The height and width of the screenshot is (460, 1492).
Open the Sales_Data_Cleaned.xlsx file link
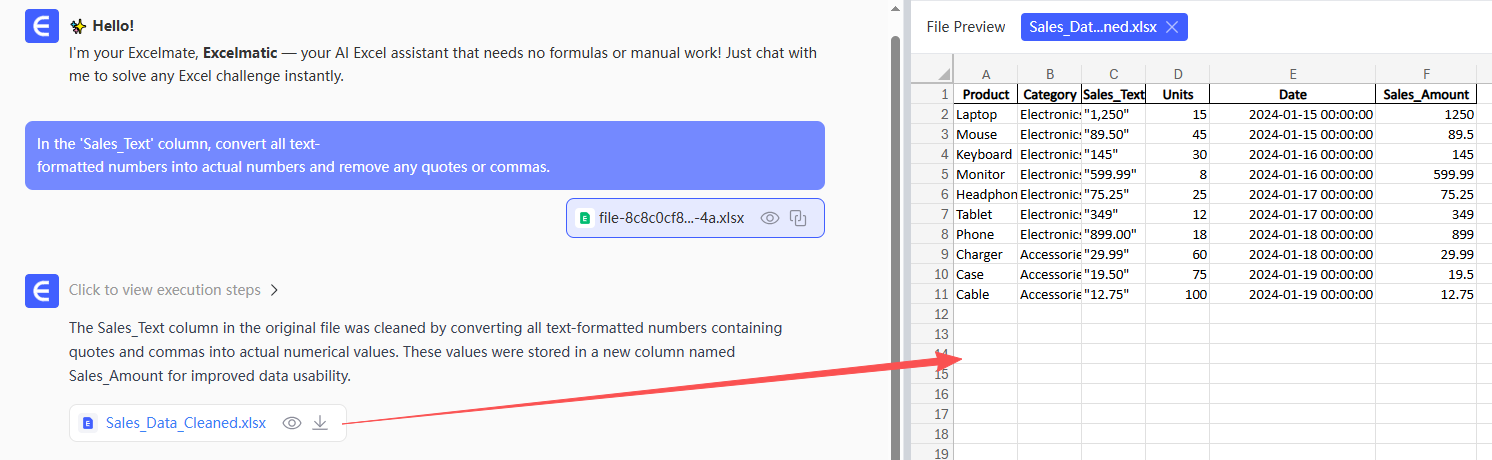[186, 423]
